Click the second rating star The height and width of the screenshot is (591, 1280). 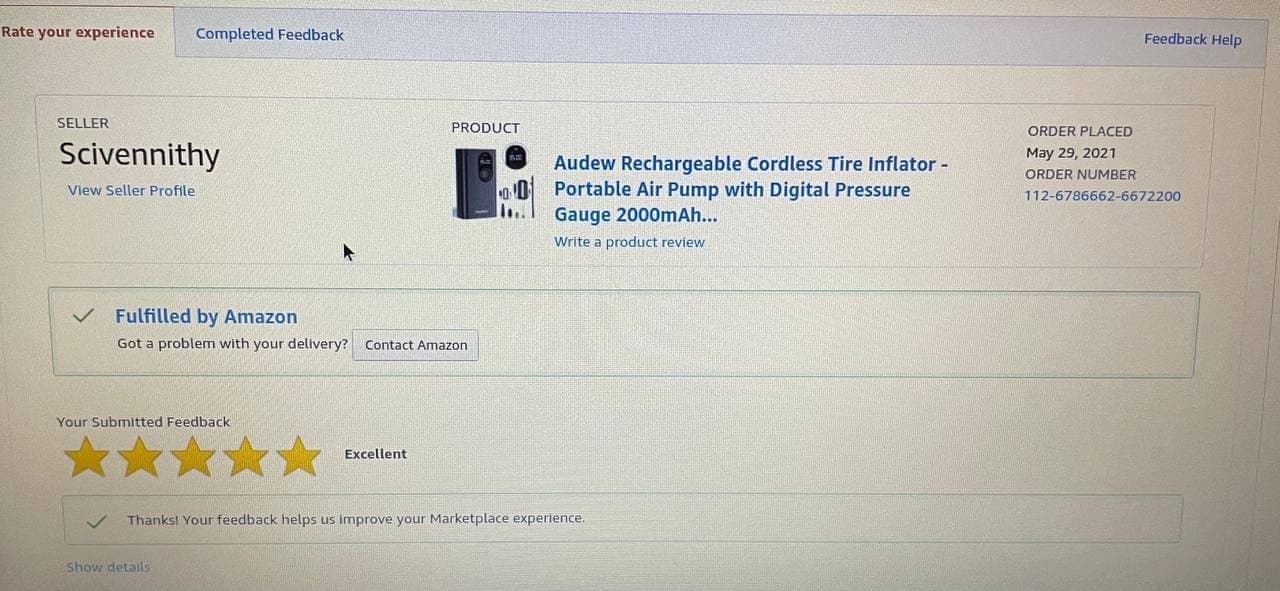(x=140, y=456)
